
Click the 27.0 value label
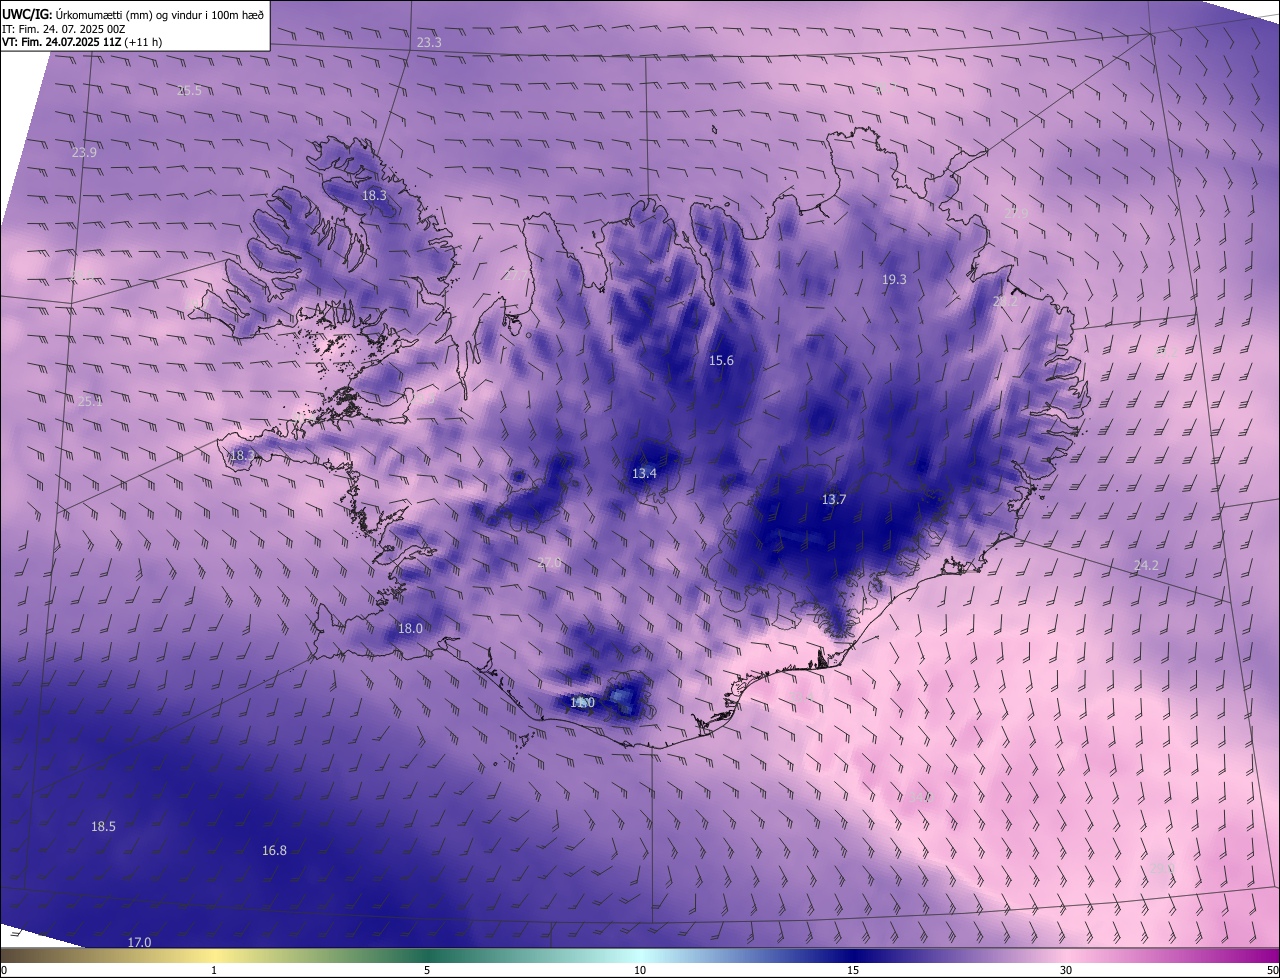pyautogui.click(x=549, y=564)
